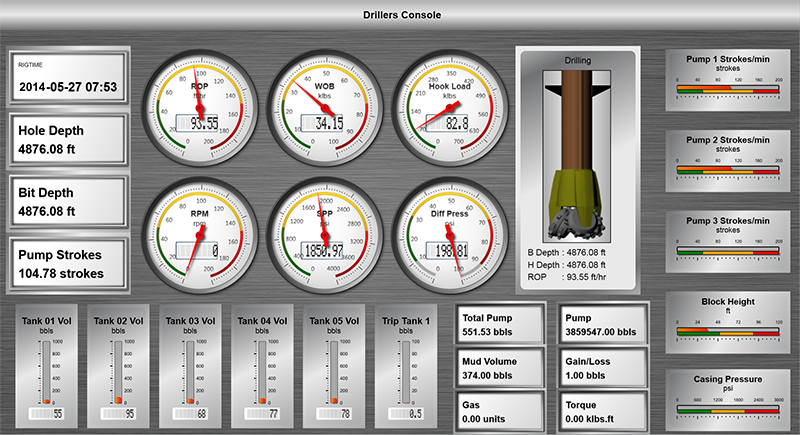This screenshot has width=800, height=435.
Task: Select the WOB gauge dial
Action: tap(324, 106)
